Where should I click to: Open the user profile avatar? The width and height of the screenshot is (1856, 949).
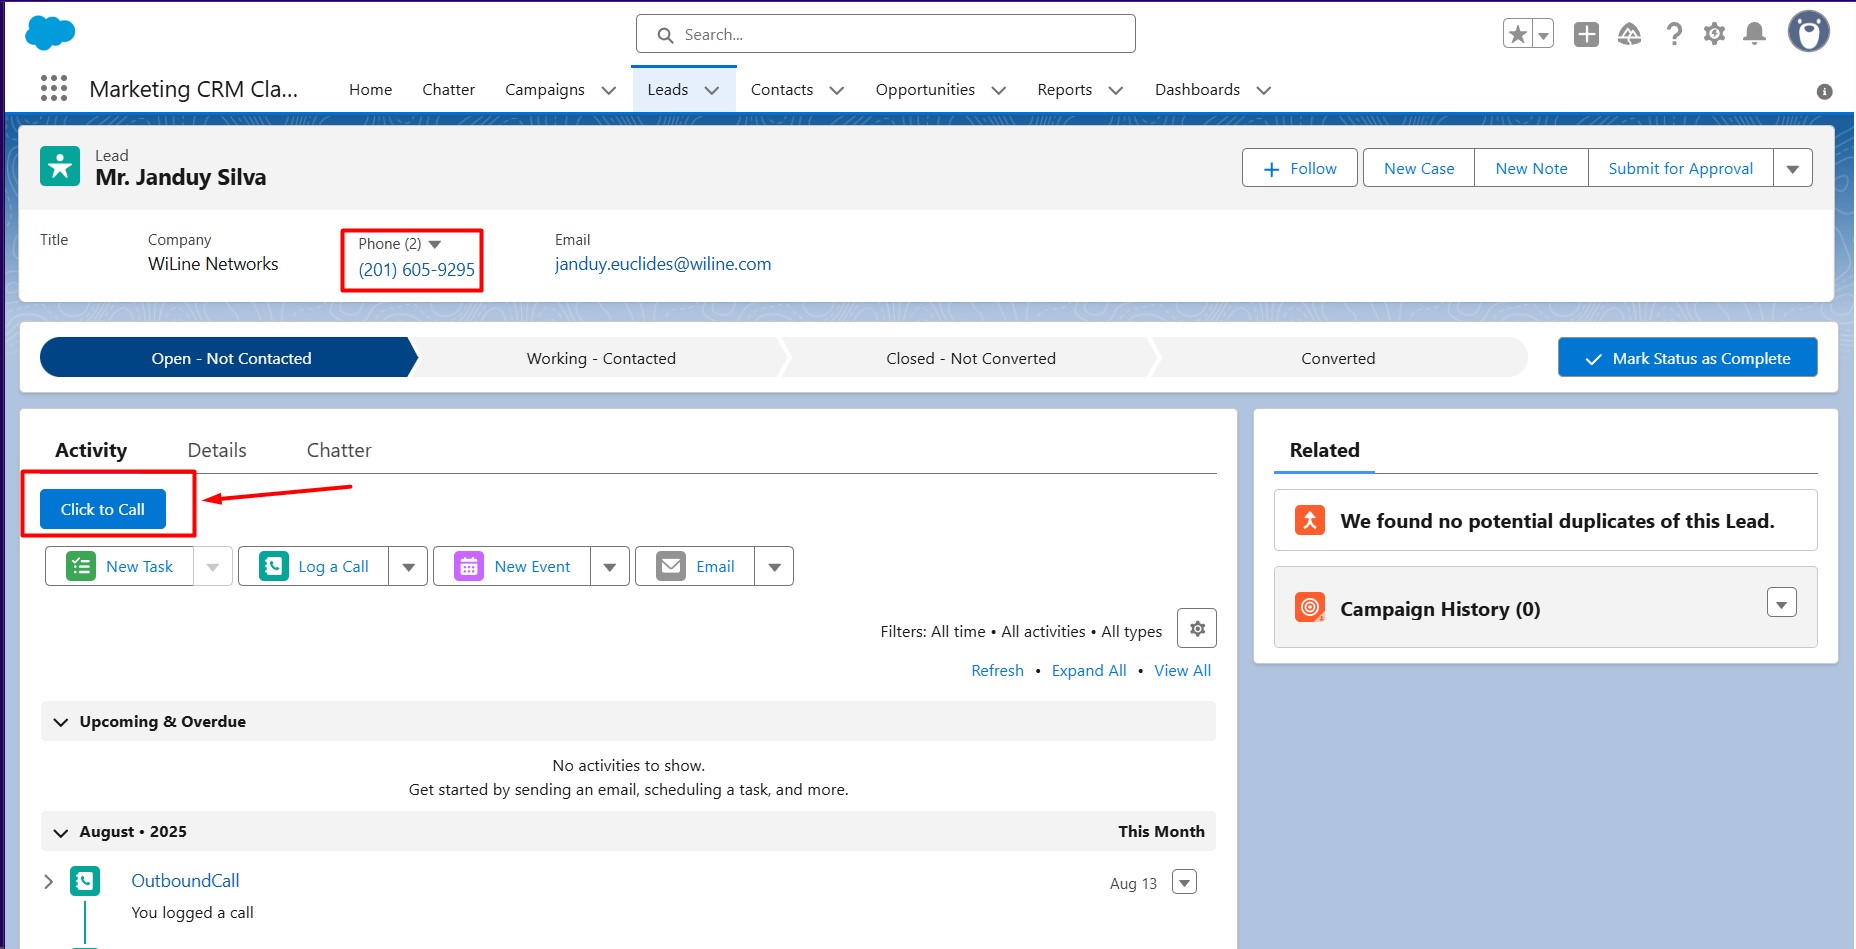[1808, 32]
